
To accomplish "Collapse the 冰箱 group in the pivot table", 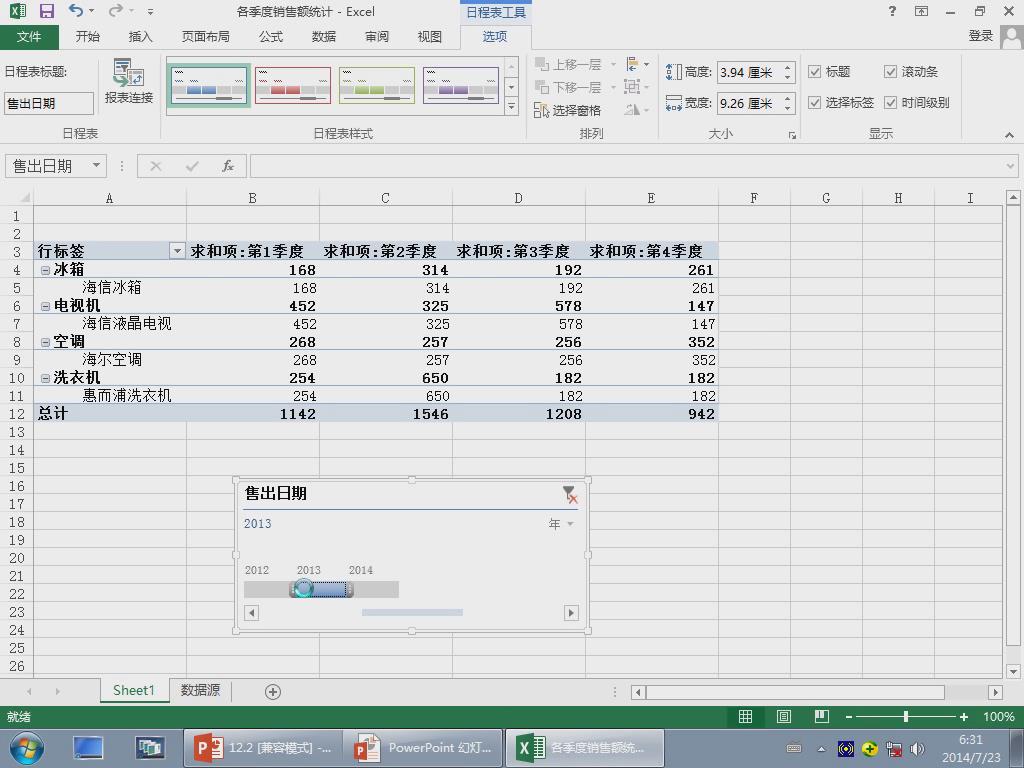I will click(x=45, y=270).
